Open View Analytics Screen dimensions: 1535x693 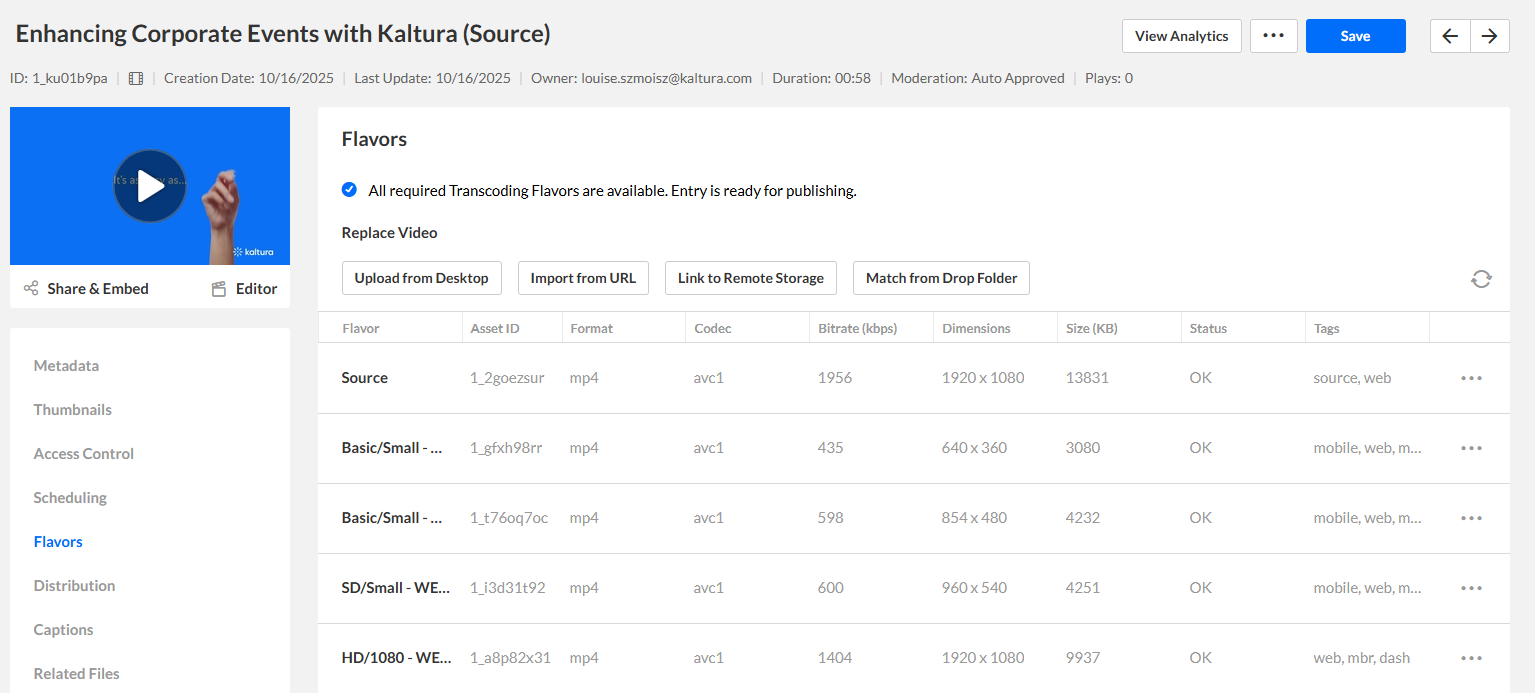coord(1181,36)
